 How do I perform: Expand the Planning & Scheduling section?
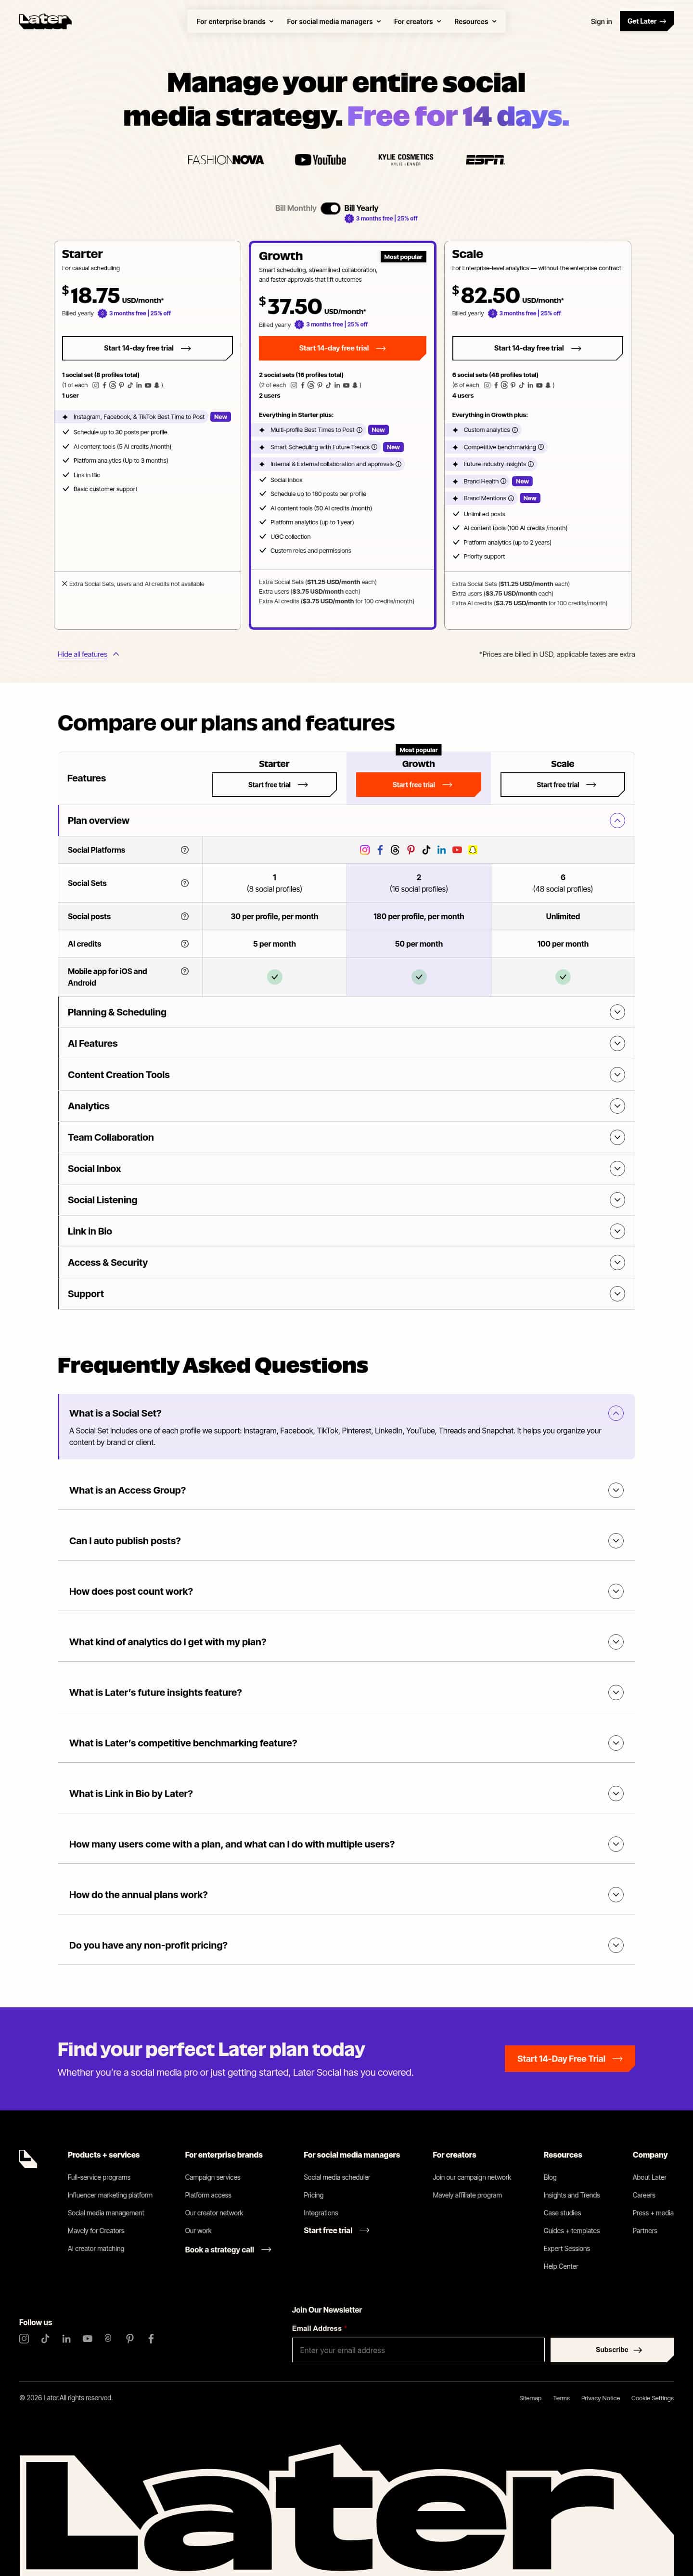[x=346, y=1012]
